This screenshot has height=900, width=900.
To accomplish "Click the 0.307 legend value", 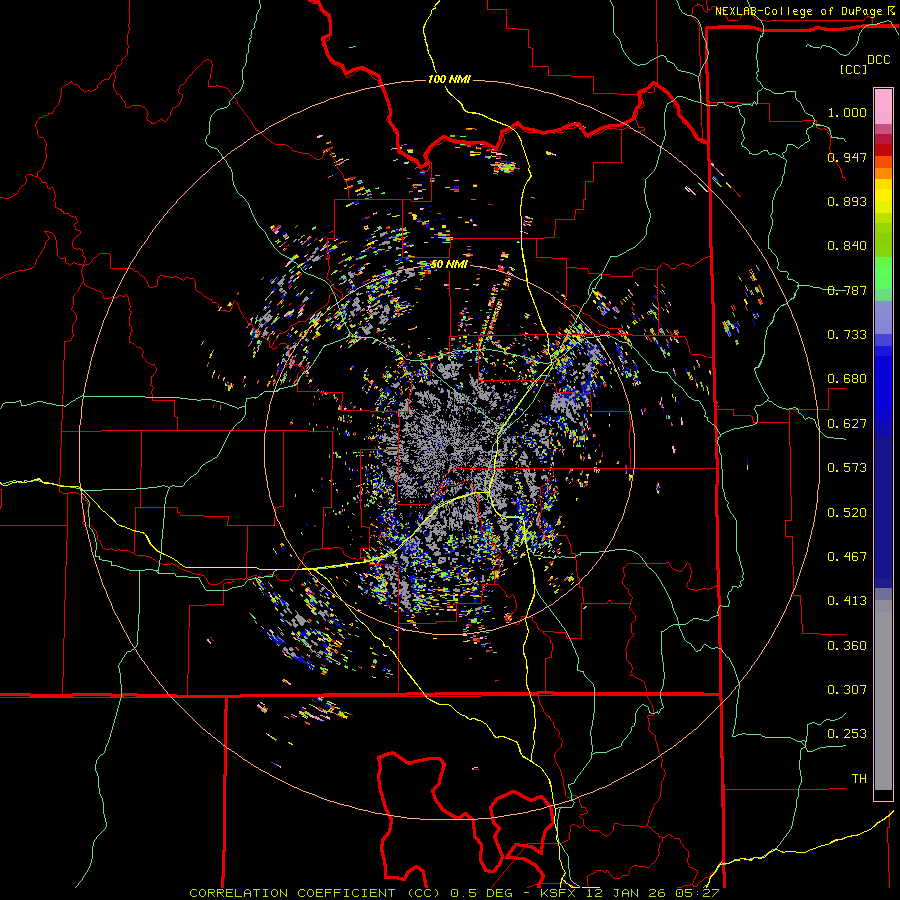I will (x=847, y=690).
